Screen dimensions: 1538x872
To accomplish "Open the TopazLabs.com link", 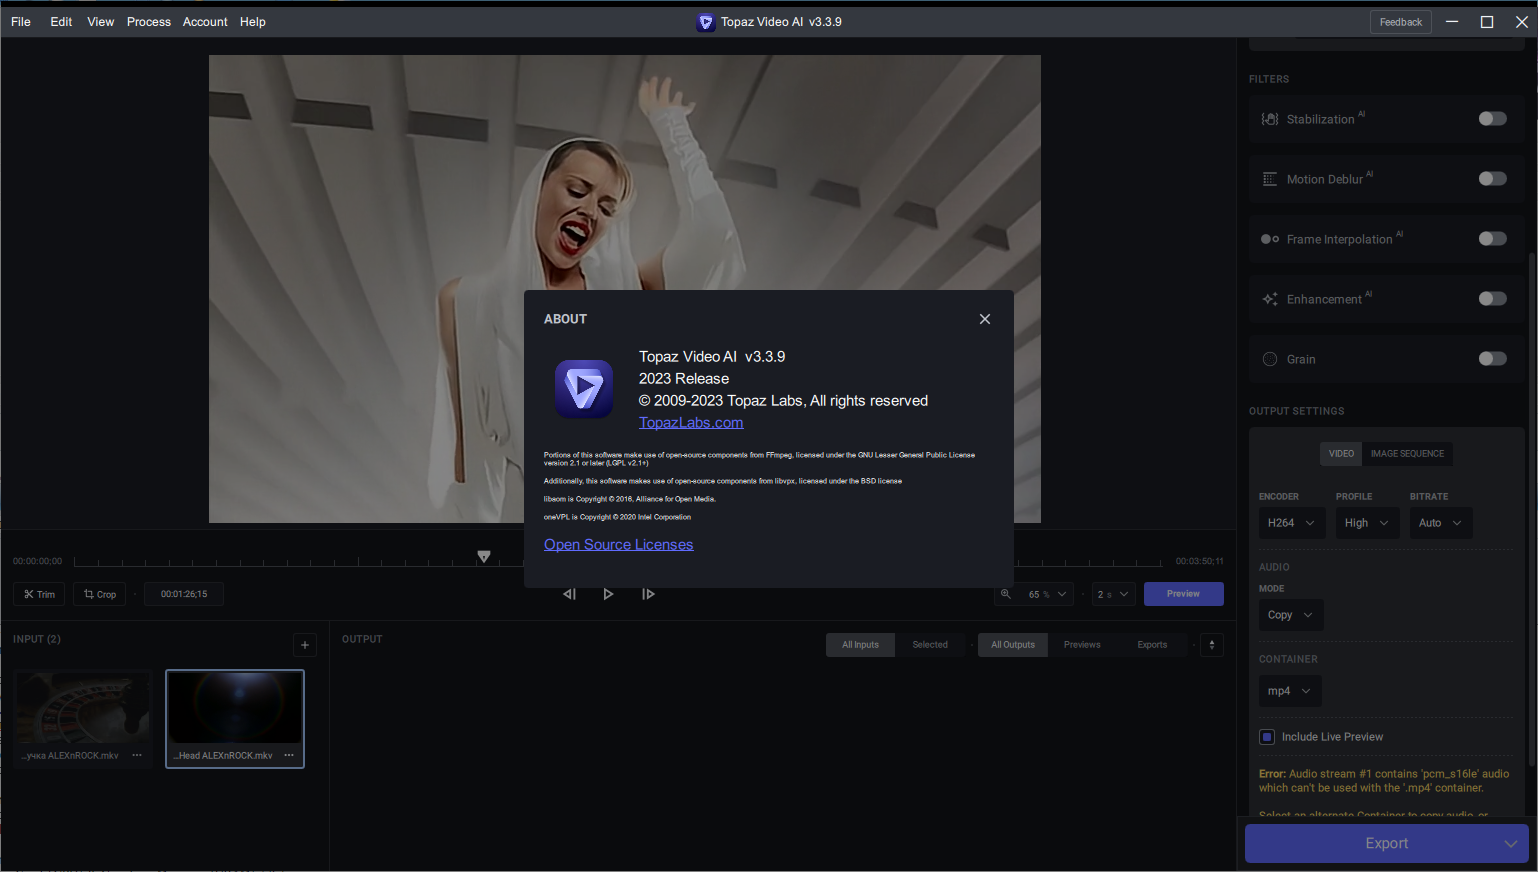I will [691, 422].
